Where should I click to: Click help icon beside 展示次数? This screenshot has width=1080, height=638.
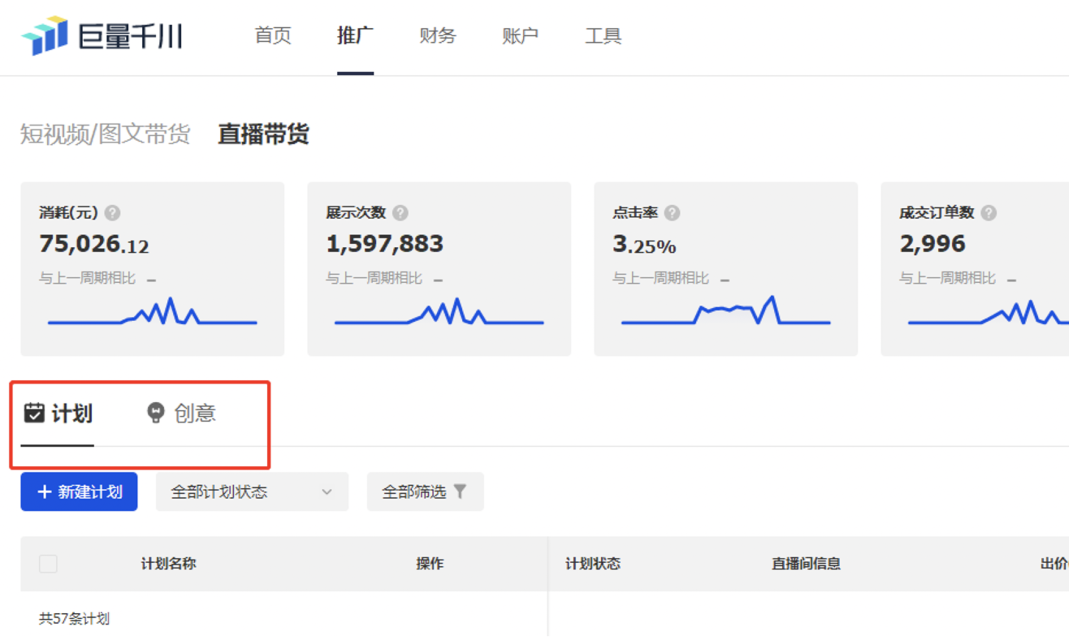tap(400, 213)
